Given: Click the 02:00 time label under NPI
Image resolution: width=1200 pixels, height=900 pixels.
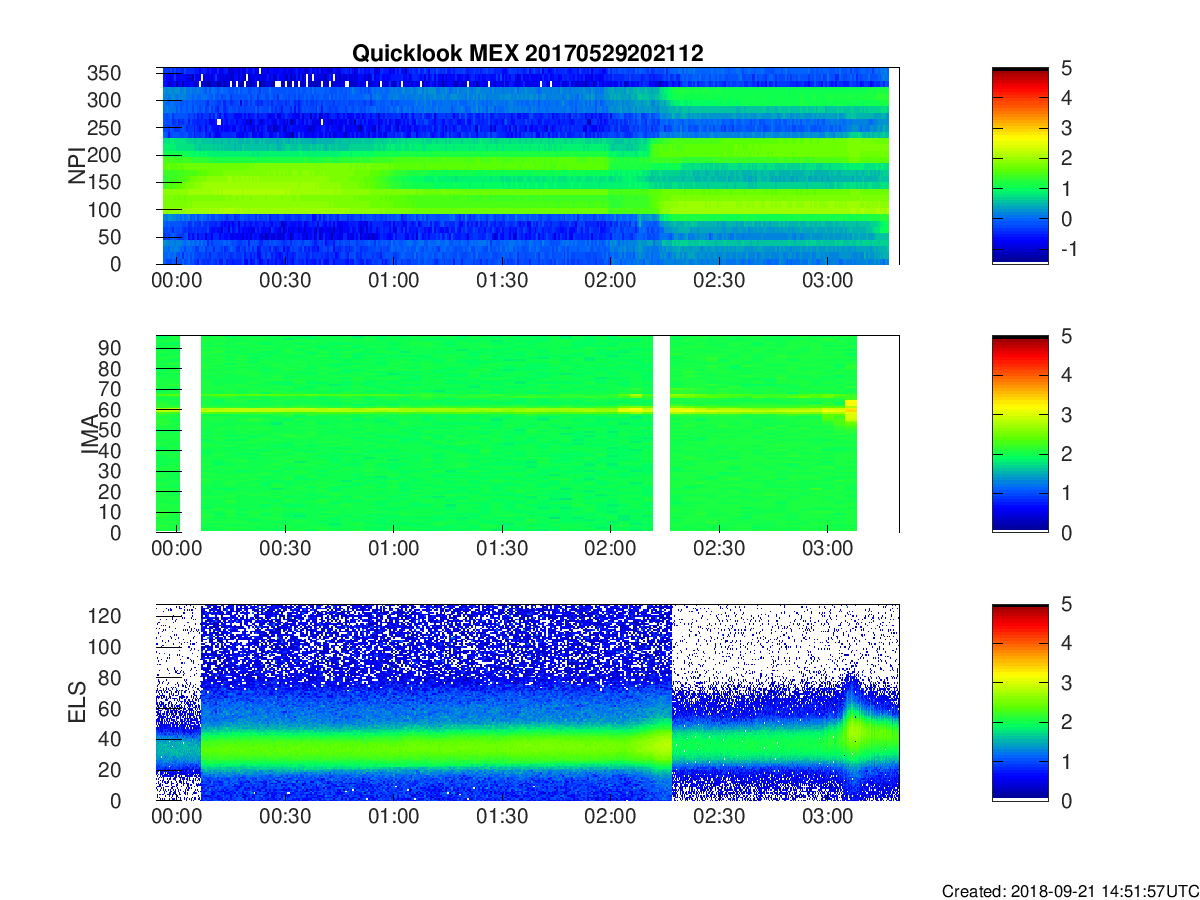Looking at the screenshot, I should click(x=611, y=281).
